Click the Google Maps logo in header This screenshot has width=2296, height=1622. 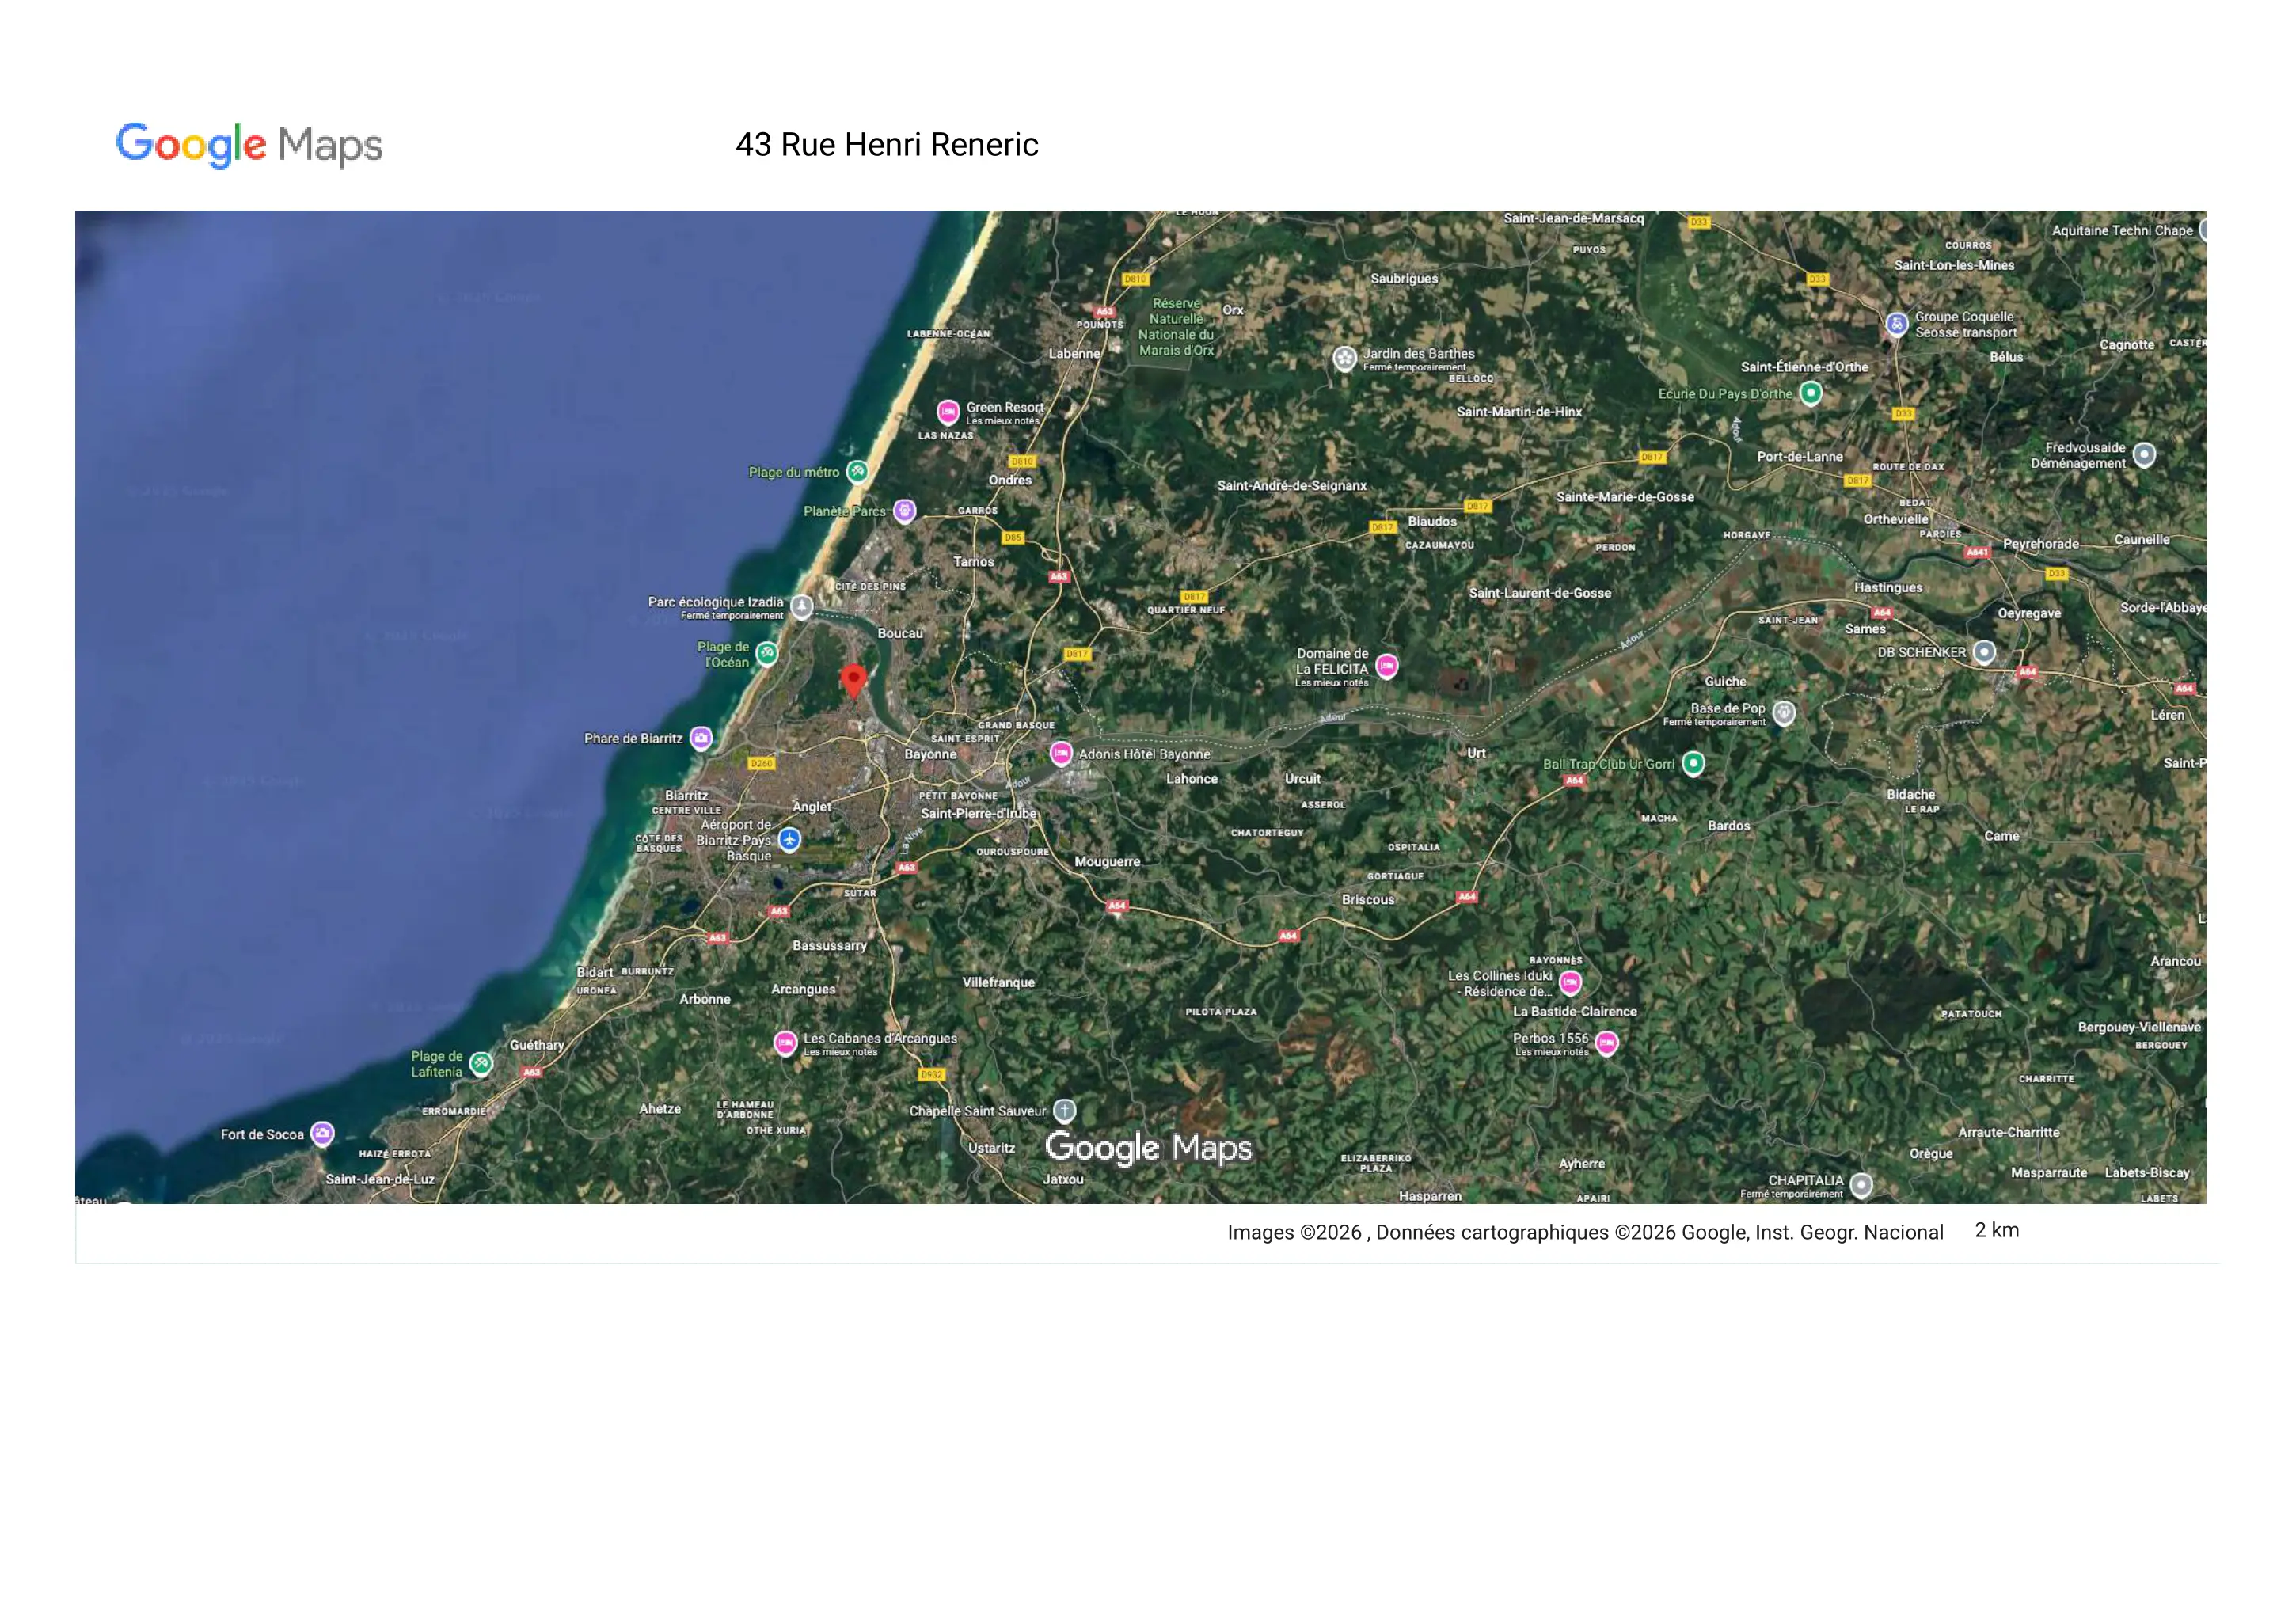(249, 145)
